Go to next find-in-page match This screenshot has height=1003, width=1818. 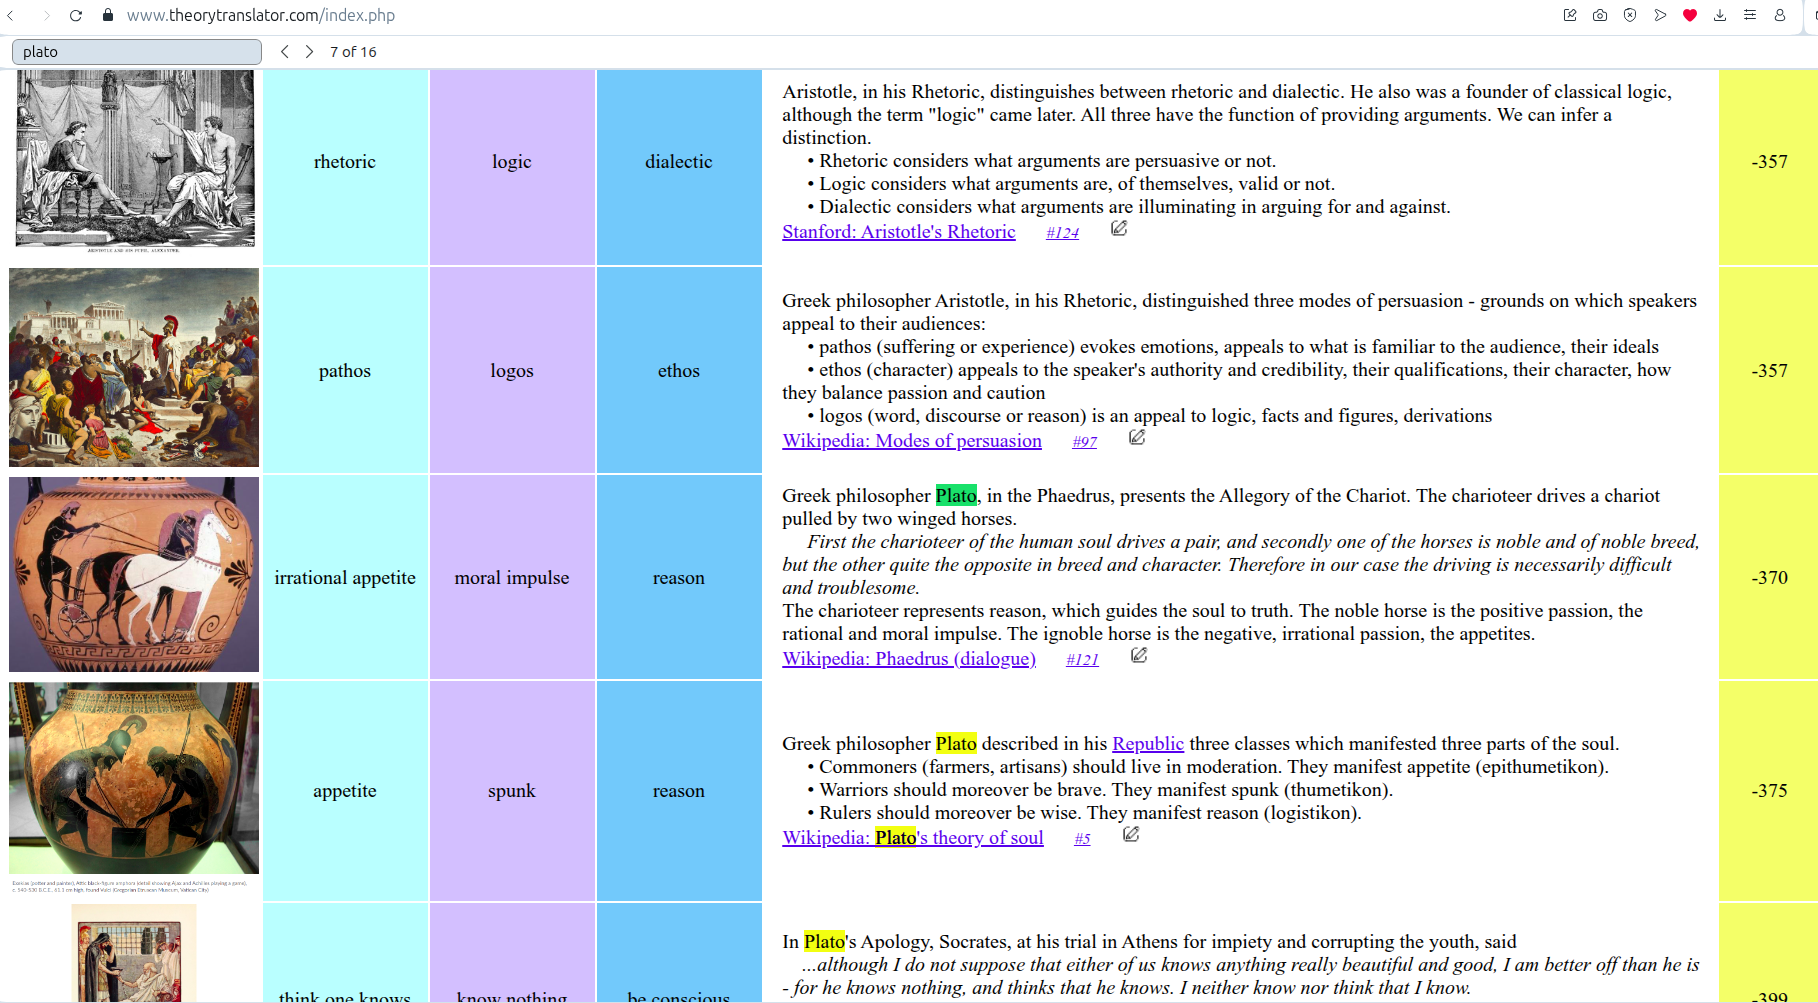(309, 52)
